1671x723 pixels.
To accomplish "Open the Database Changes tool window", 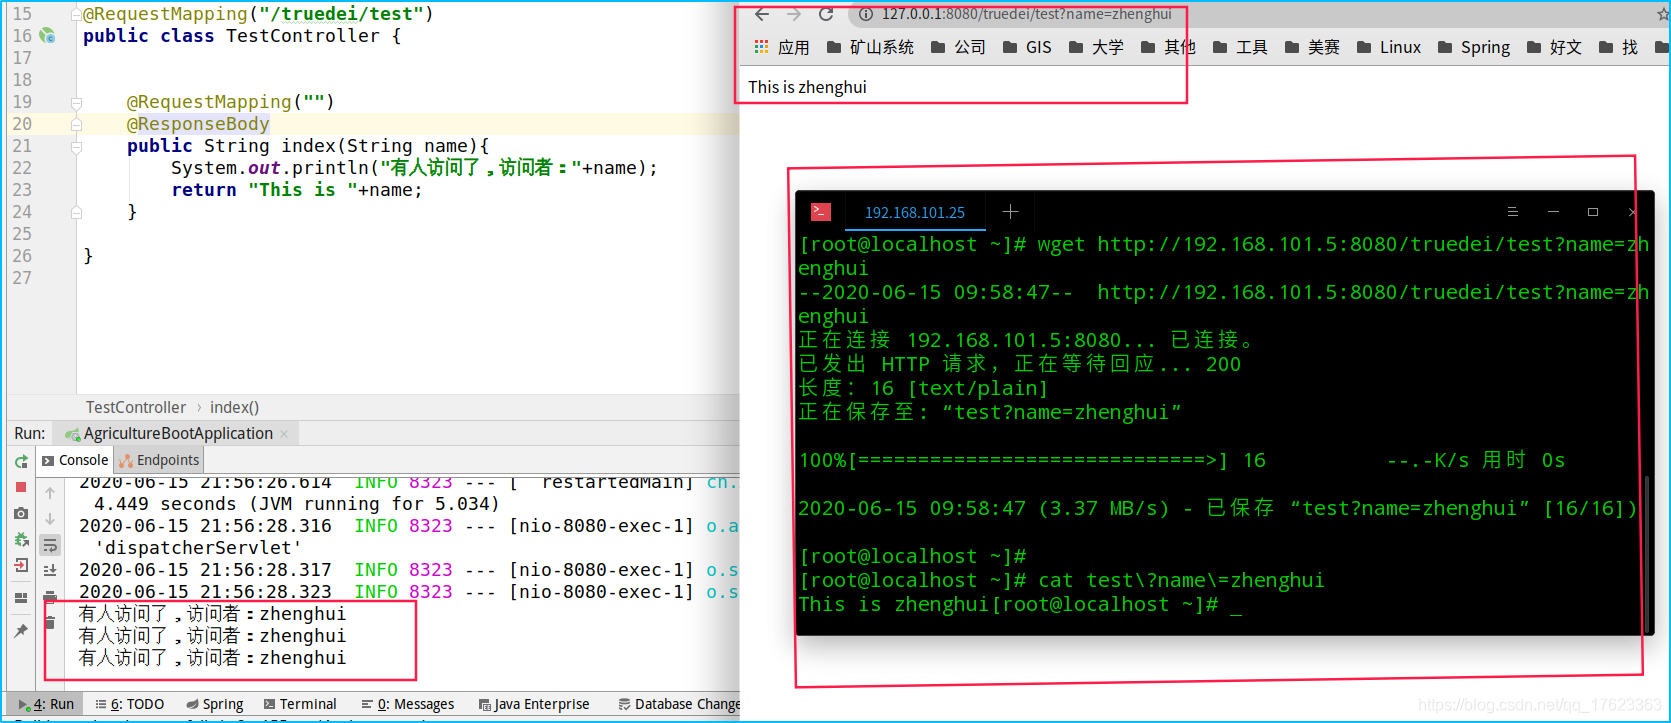I will click(x=679, y=704).
